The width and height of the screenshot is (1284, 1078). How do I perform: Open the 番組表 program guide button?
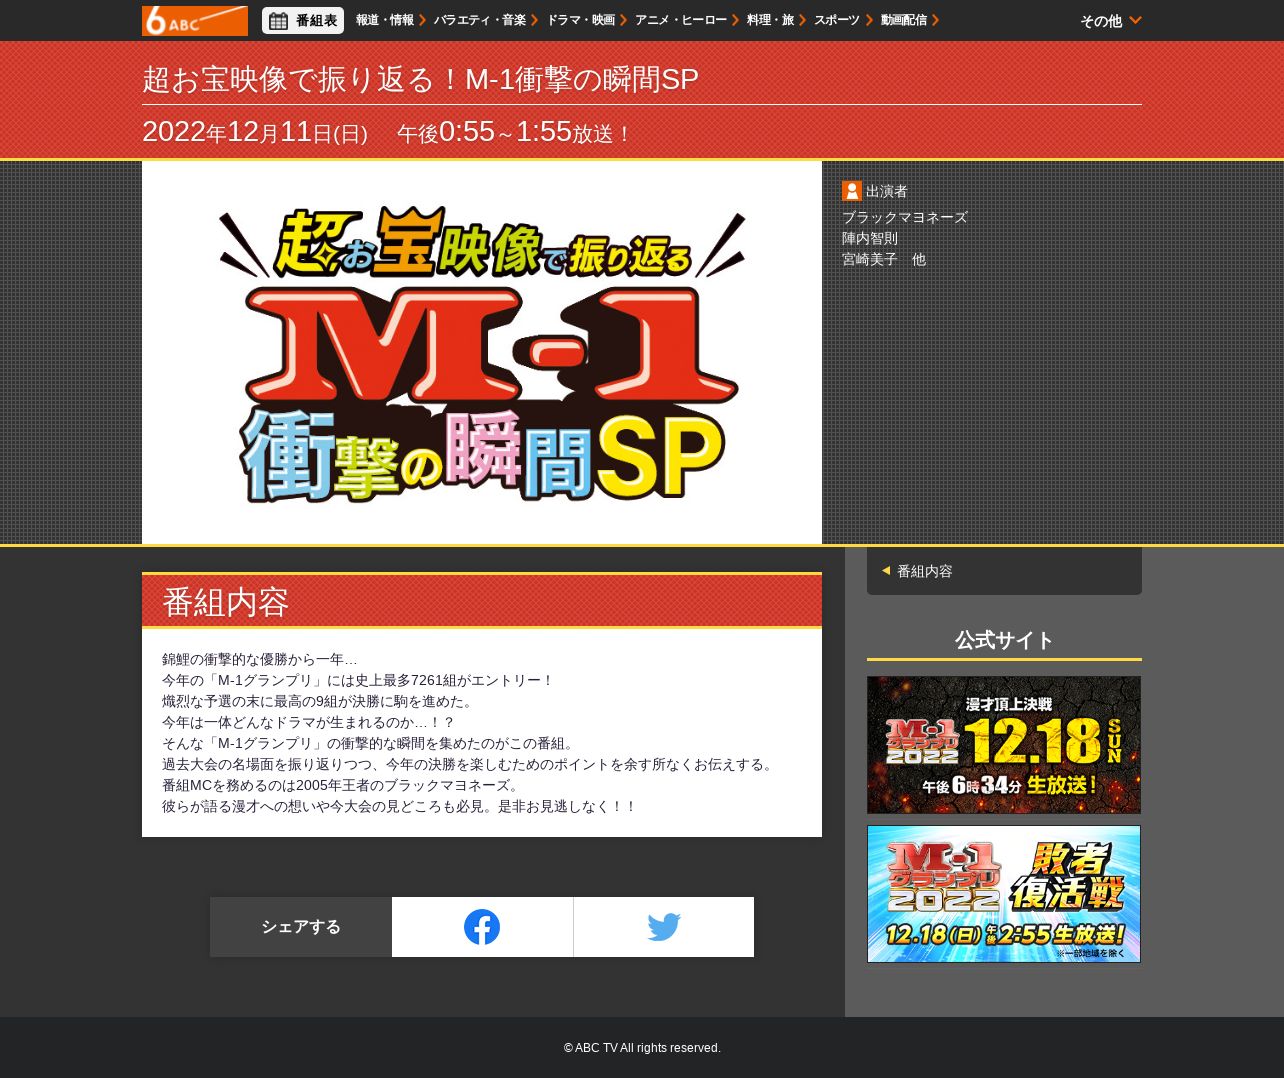click(303, 20)
